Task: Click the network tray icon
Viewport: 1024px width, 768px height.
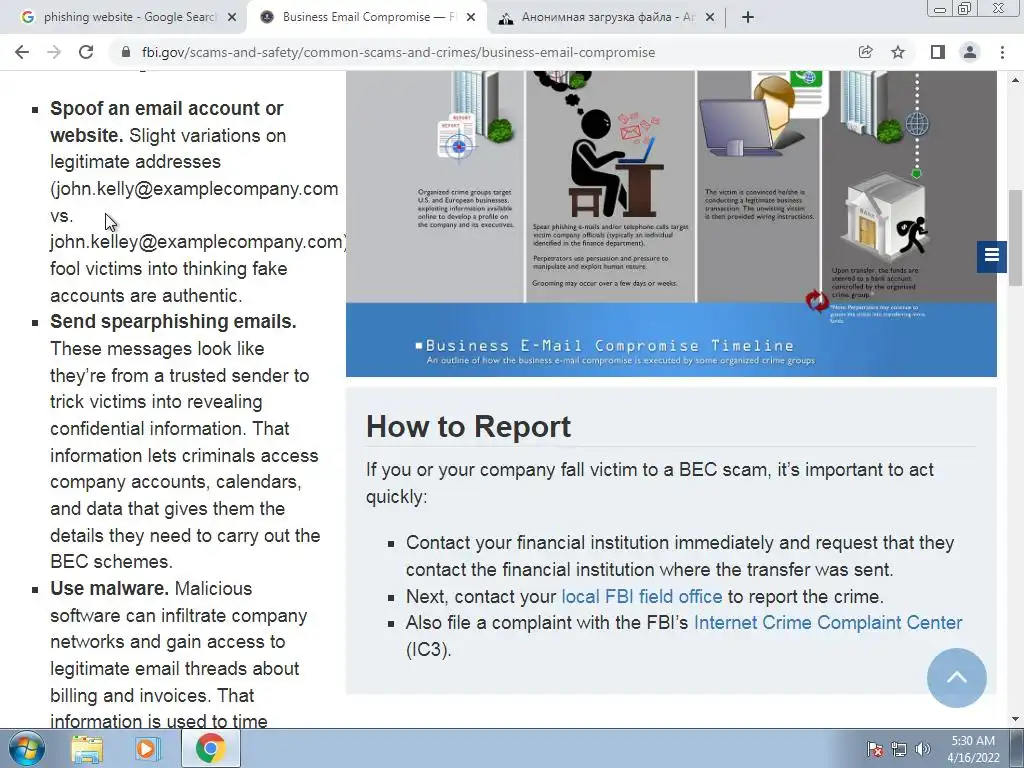Action: pyautogui.click(x=899, y=749)
